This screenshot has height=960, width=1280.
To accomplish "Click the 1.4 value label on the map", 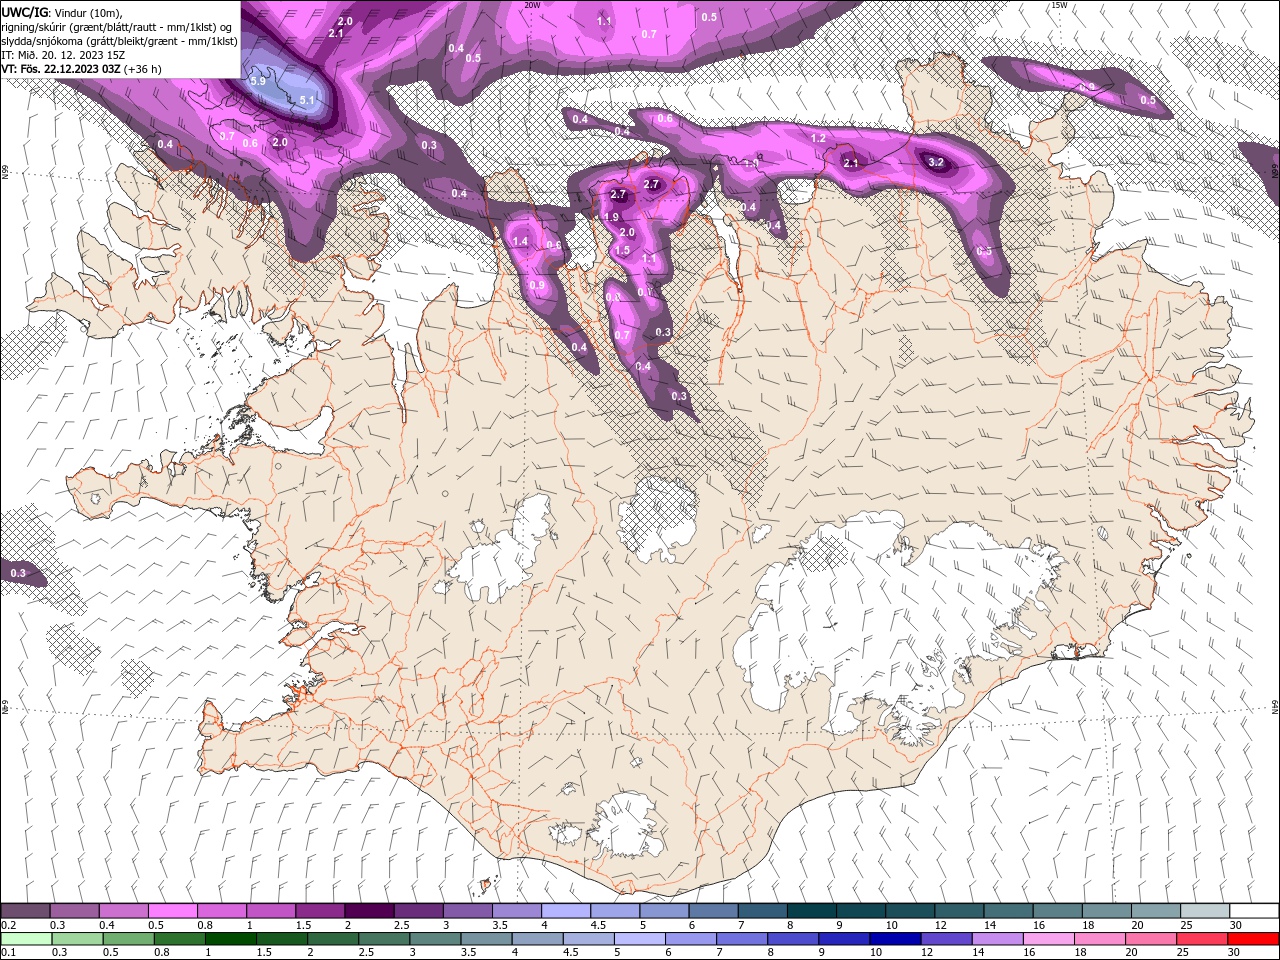I will (x=520, y=242).
